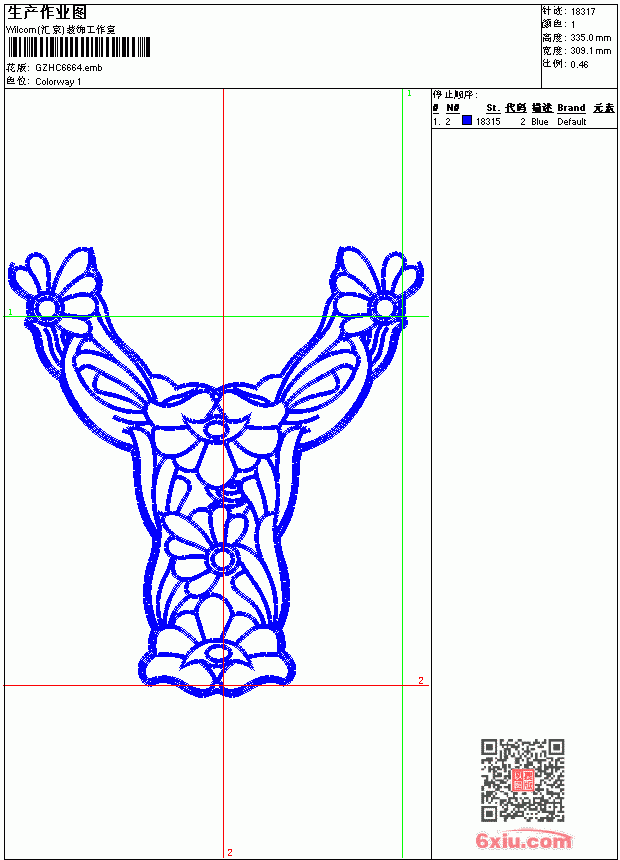Click the Brand column header

pyautogui.click(x=571, y=108)
